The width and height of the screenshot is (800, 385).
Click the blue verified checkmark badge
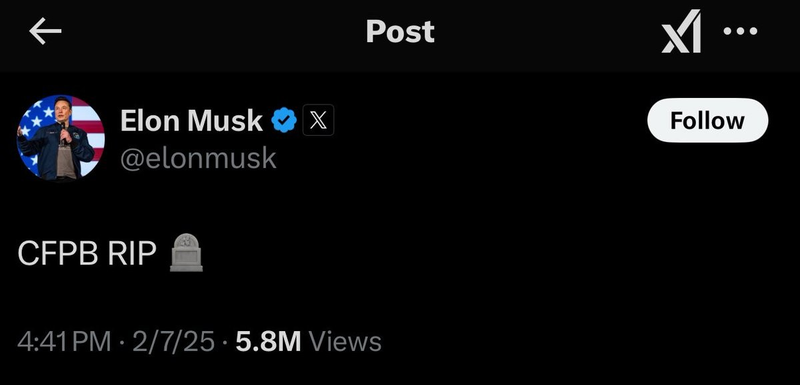[x=284, y=120]
